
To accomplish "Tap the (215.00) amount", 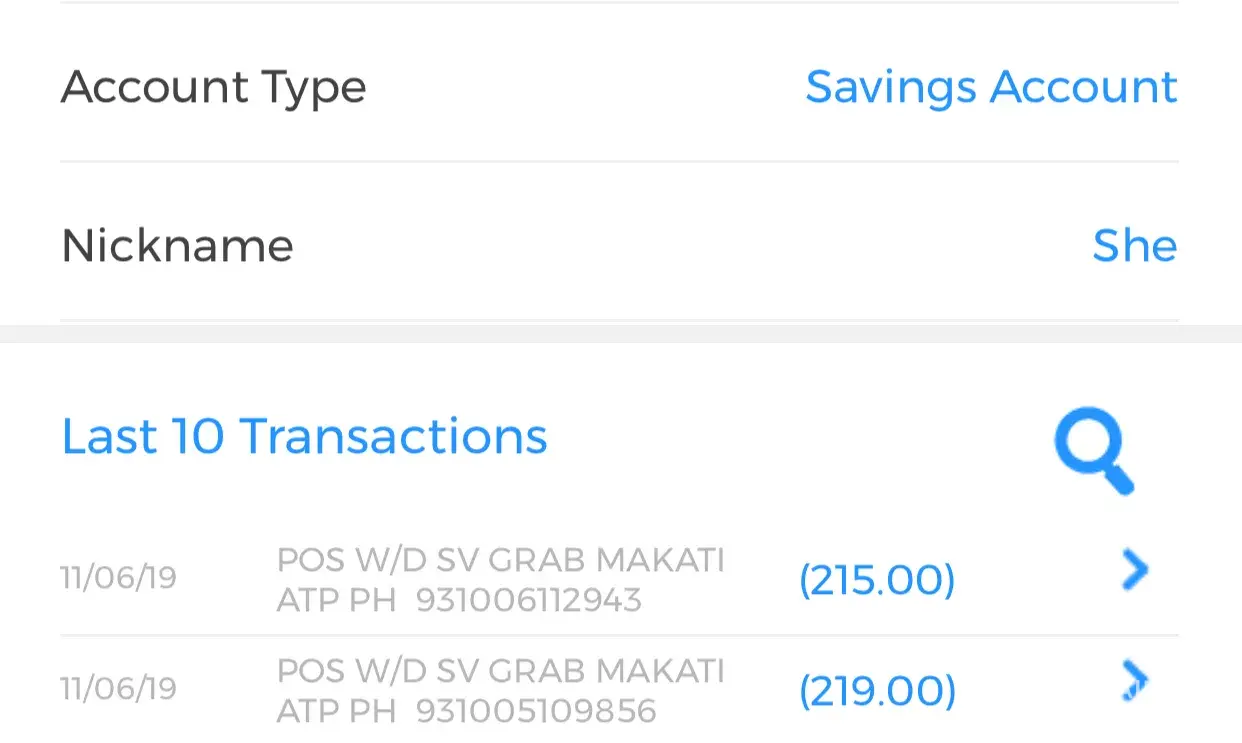I will [x=877, y=580].
